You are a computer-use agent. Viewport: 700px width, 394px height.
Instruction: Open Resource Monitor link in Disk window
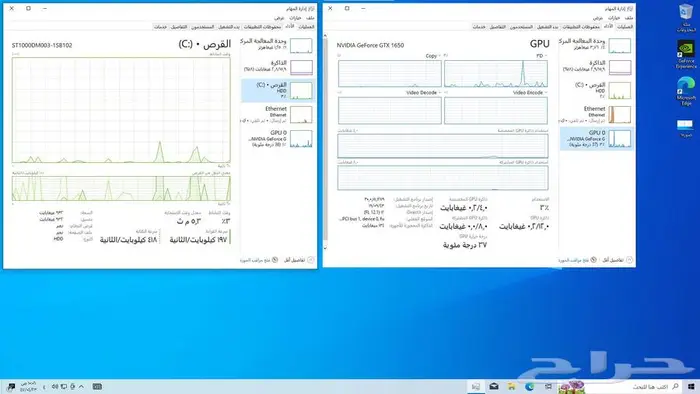tap(259, 260)
